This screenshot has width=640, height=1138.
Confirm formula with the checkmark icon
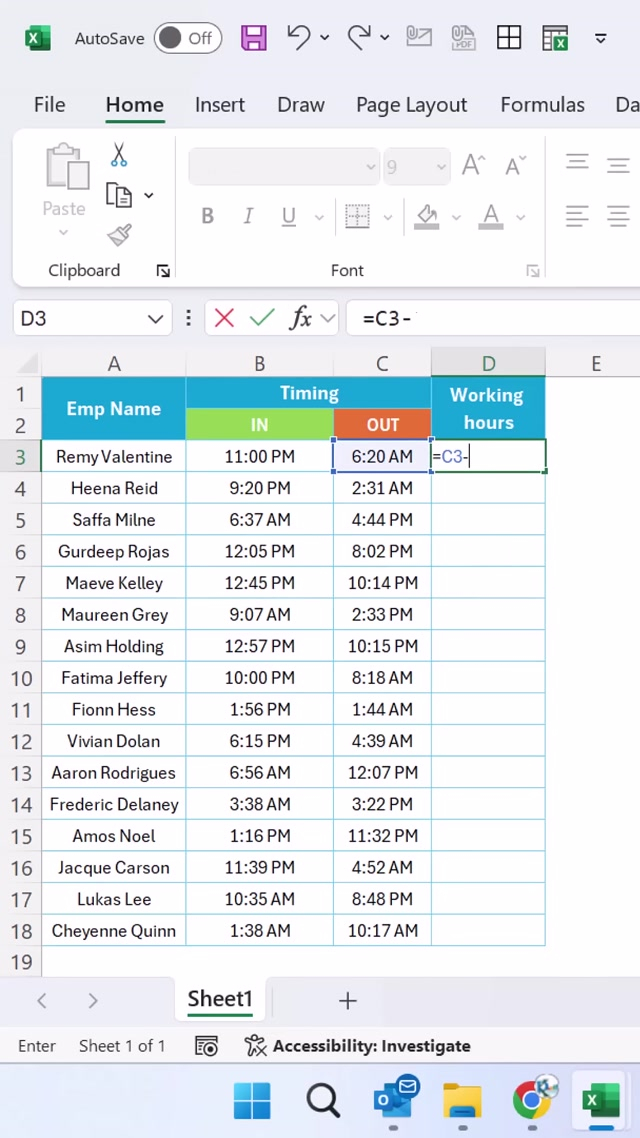[262, 318]
